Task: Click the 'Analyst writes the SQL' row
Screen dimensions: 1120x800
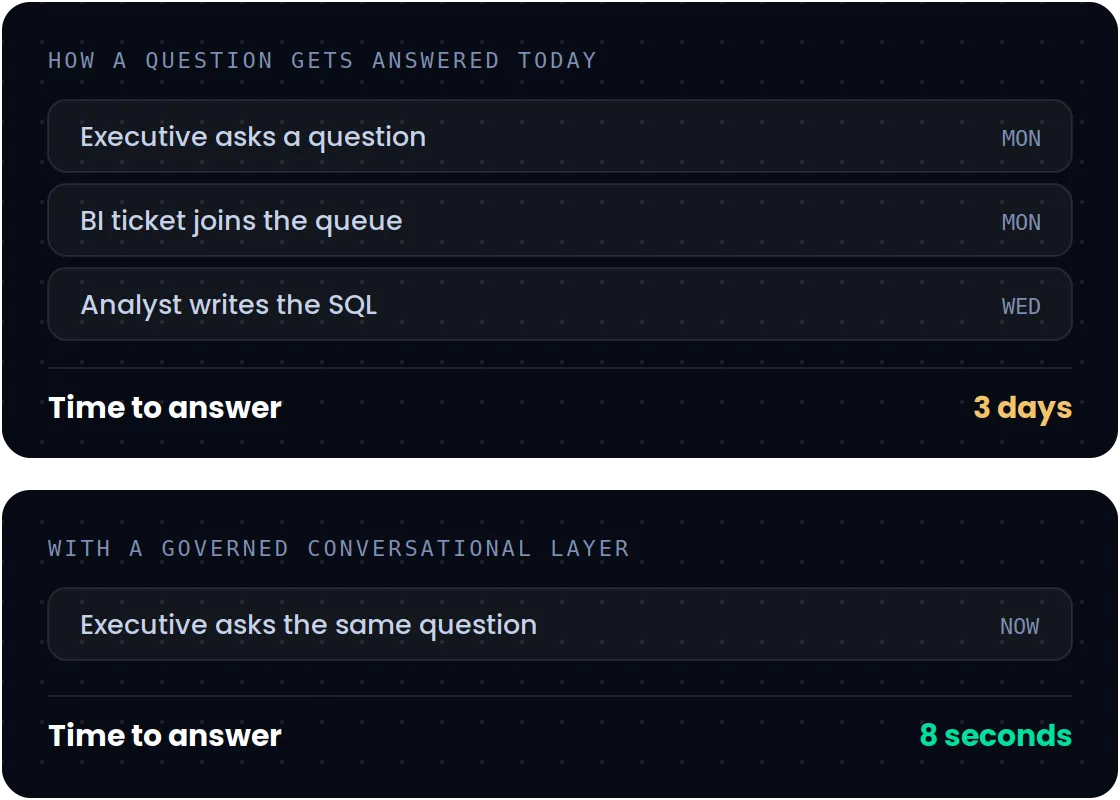Action: tap(559, 305)
